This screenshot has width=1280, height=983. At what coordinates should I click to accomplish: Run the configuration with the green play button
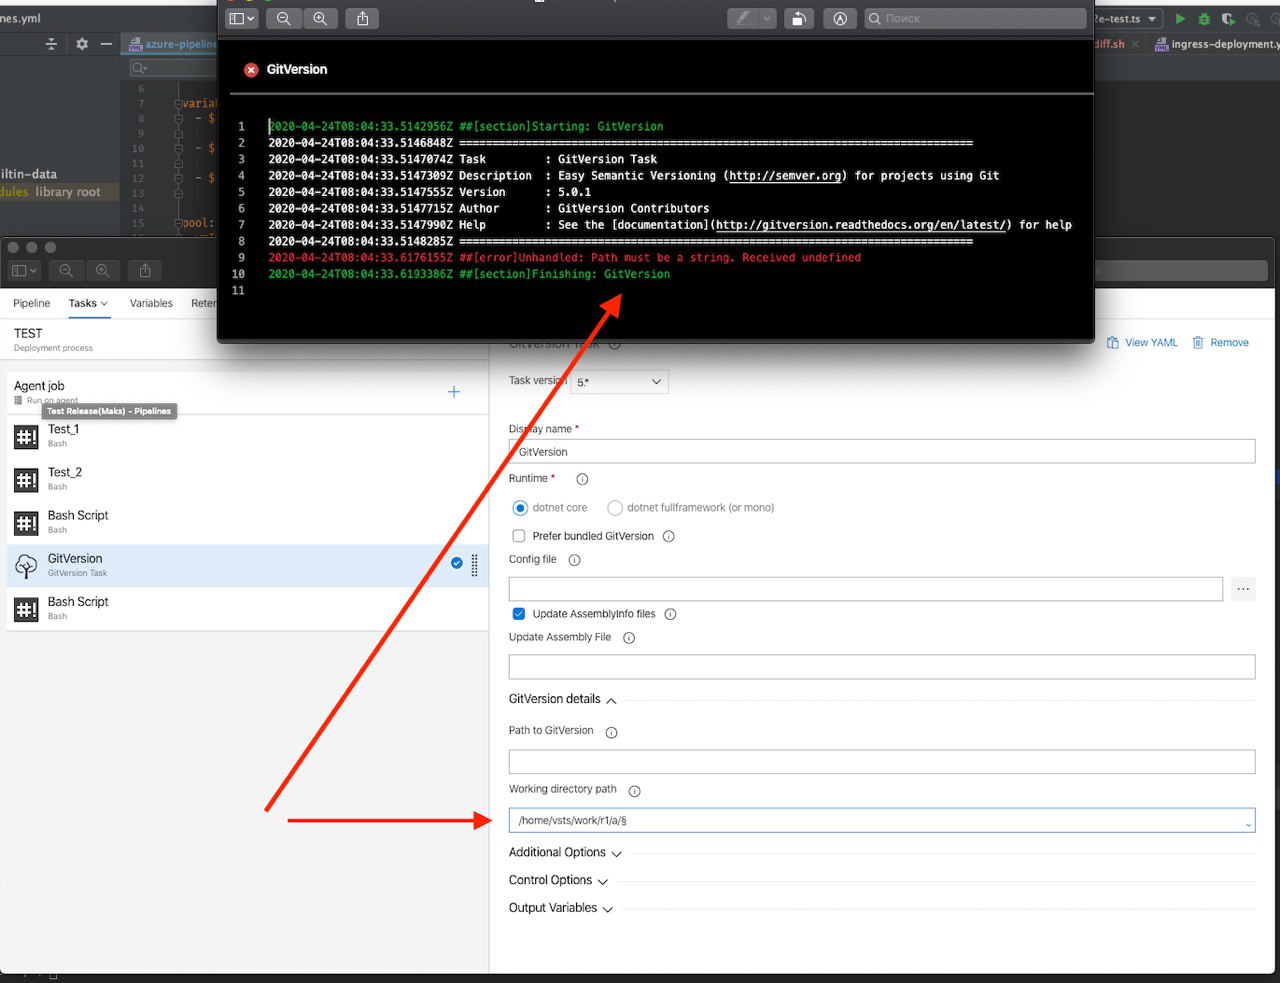(x=1180, y=18)
